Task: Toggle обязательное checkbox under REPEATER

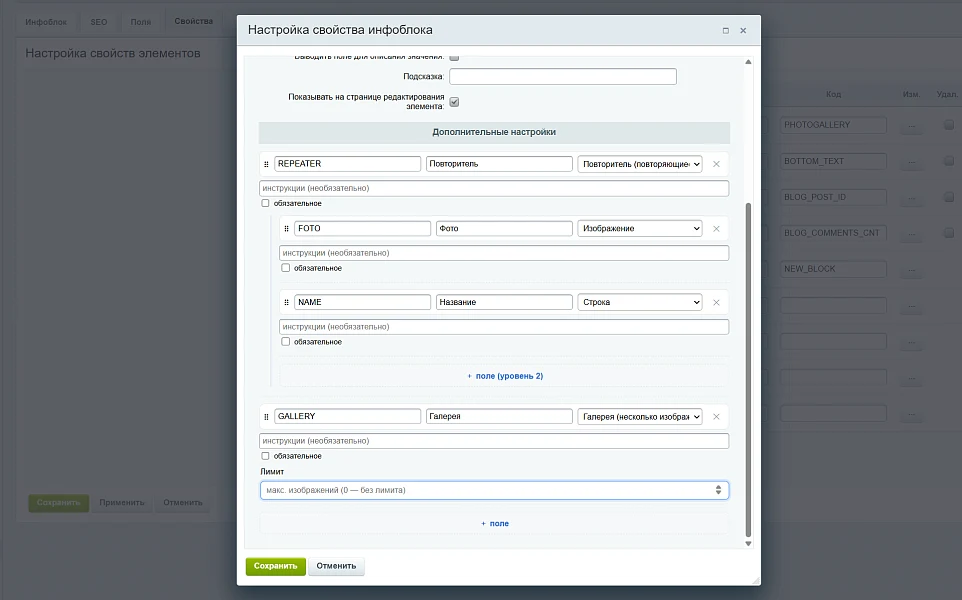Action: click(265, 203)
